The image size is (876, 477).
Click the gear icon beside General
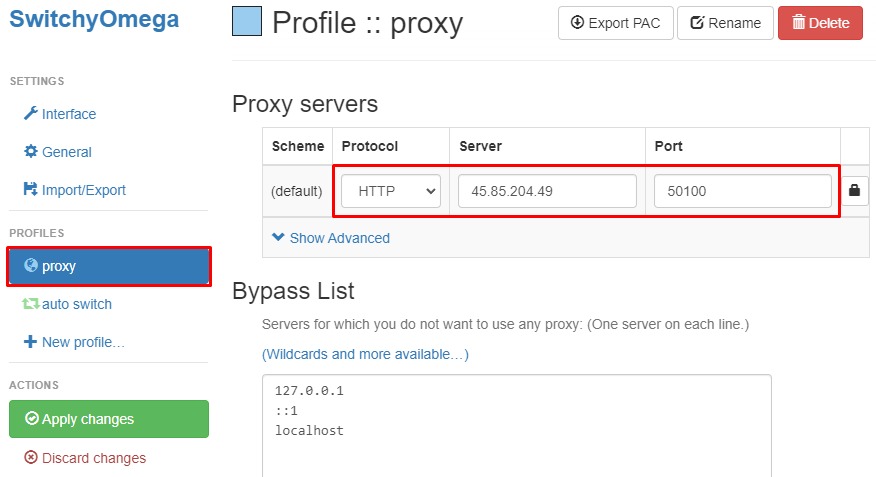(30, 152)
